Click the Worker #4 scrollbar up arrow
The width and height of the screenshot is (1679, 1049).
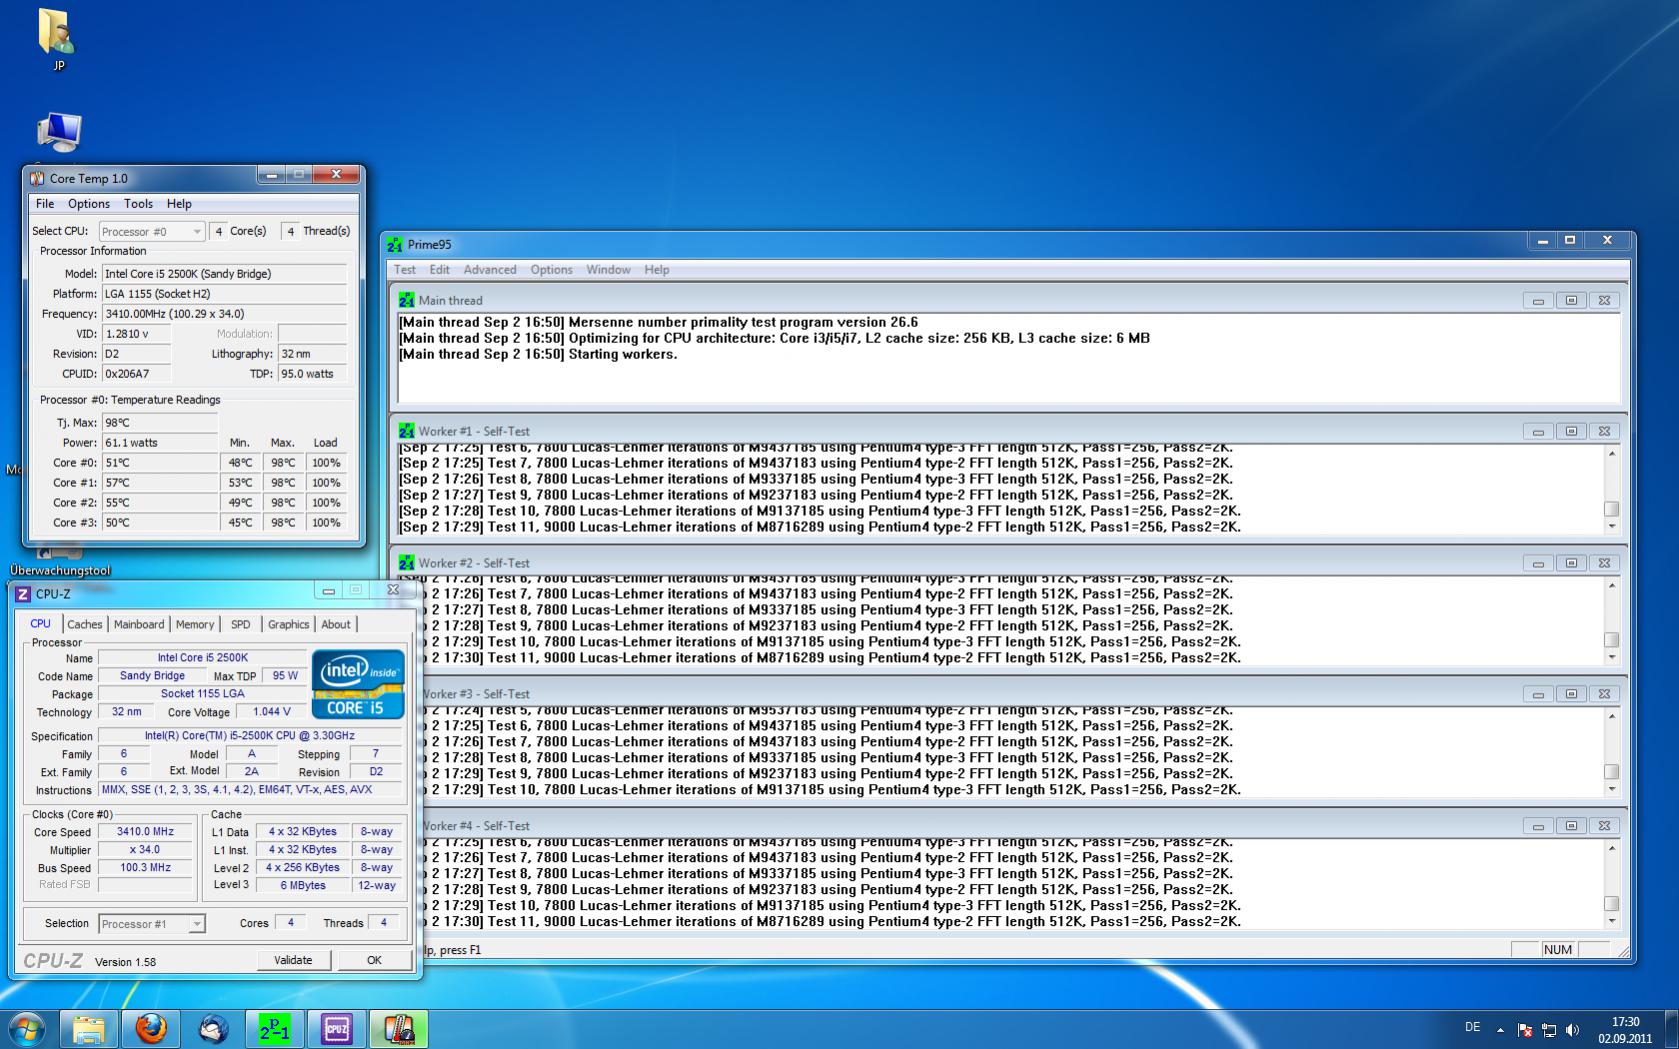(x=1611, y=849)
